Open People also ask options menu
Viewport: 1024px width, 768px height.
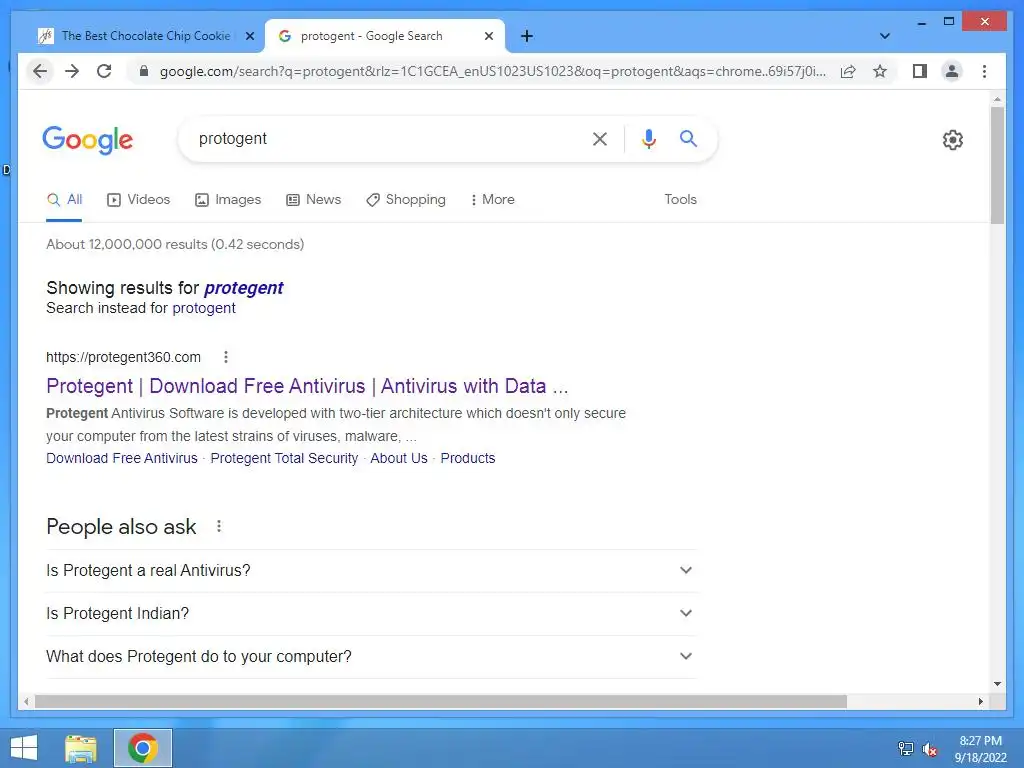[219, 526]
